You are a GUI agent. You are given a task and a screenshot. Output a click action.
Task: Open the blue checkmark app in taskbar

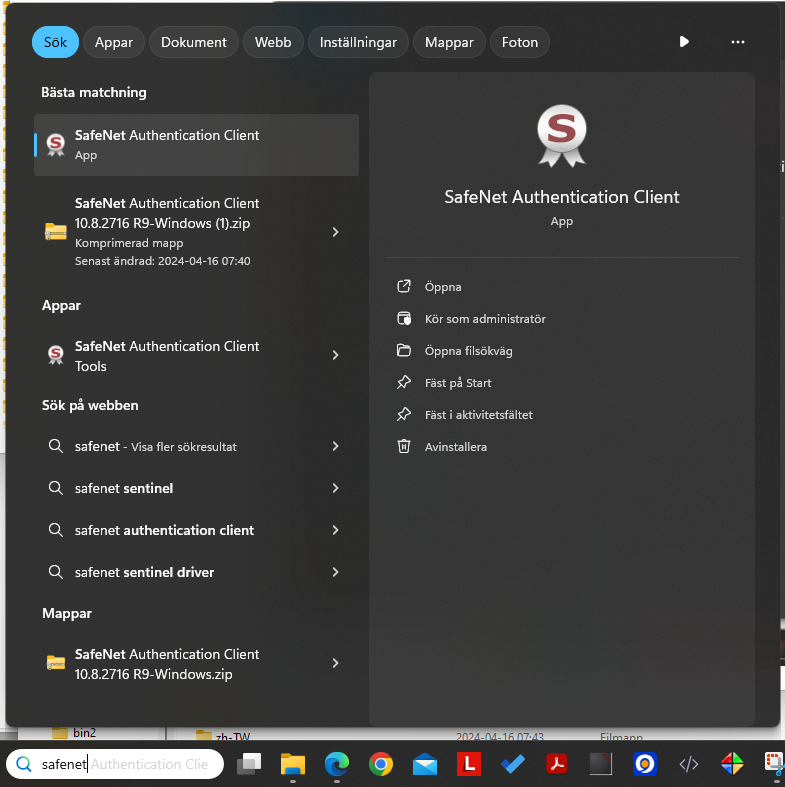pyautogui.click(x=513, y=764)
